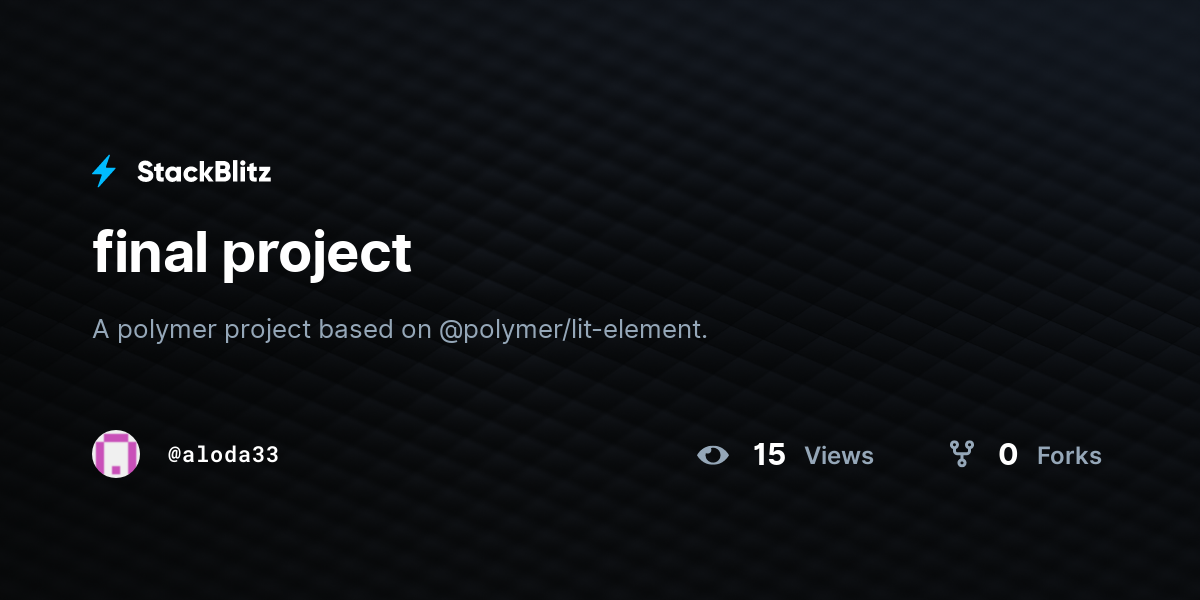This screenshot has height=600, width=1200.
Task: Click the fork icon beside 0 Forks
Action: point(962,455)
